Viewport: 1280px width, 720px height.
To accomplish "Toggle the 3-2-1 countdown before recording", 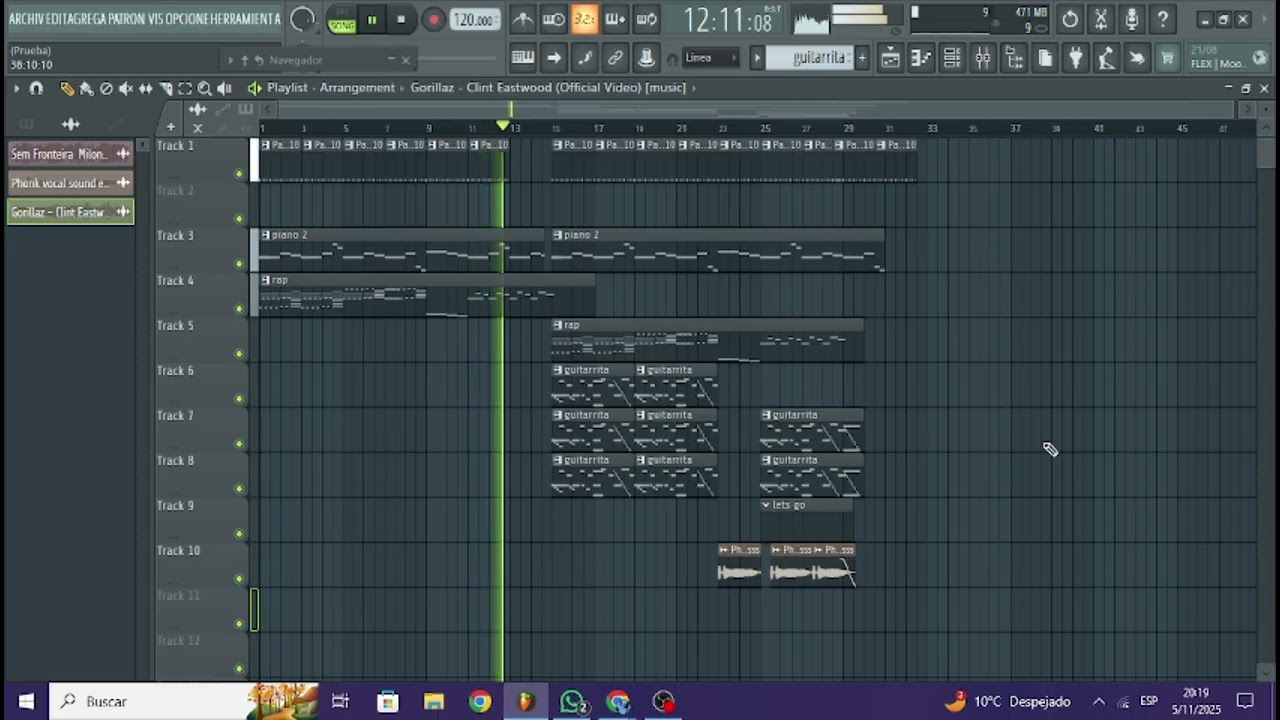I will point(585,19).
